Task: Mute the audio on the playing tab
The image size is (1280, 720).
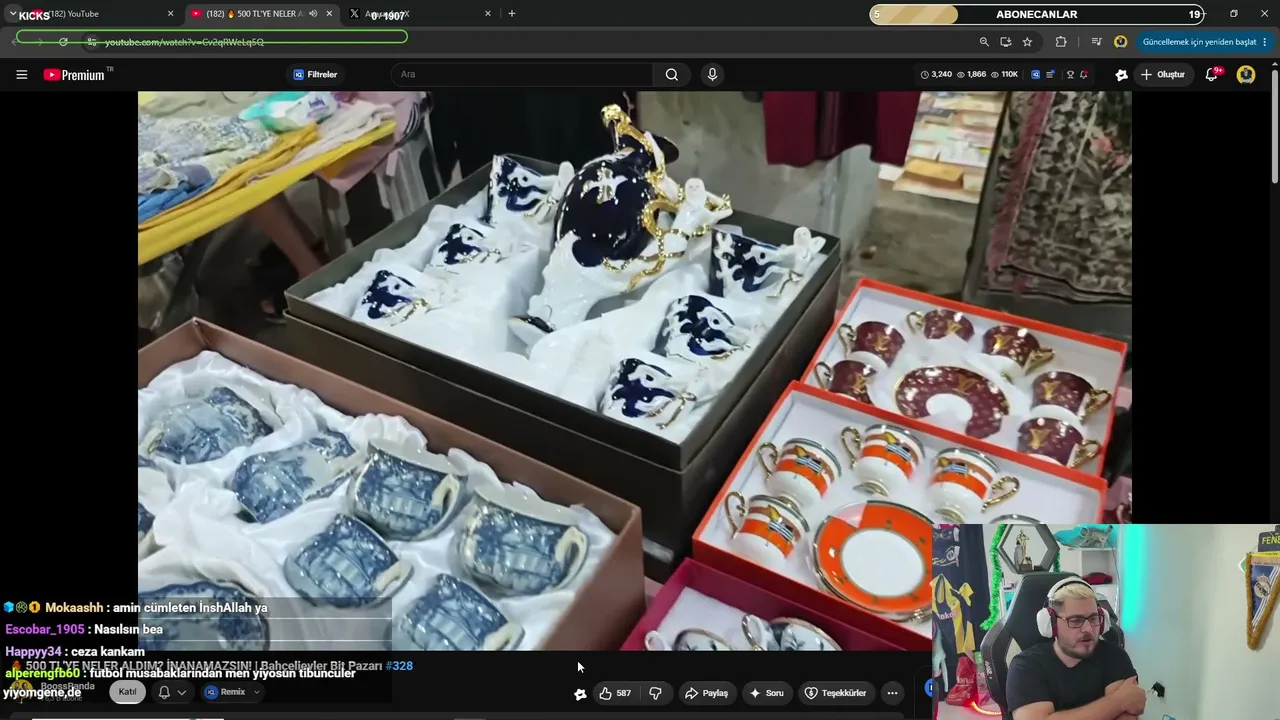Action: [313, 14]
